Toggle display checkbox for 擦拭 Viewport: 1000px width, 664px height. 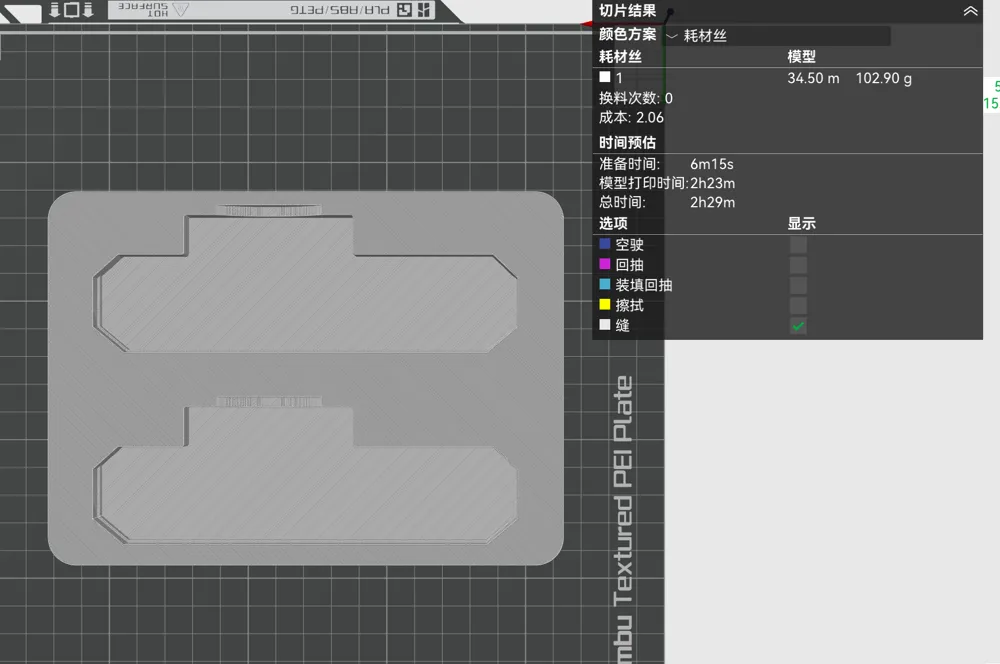pos(798,306)
